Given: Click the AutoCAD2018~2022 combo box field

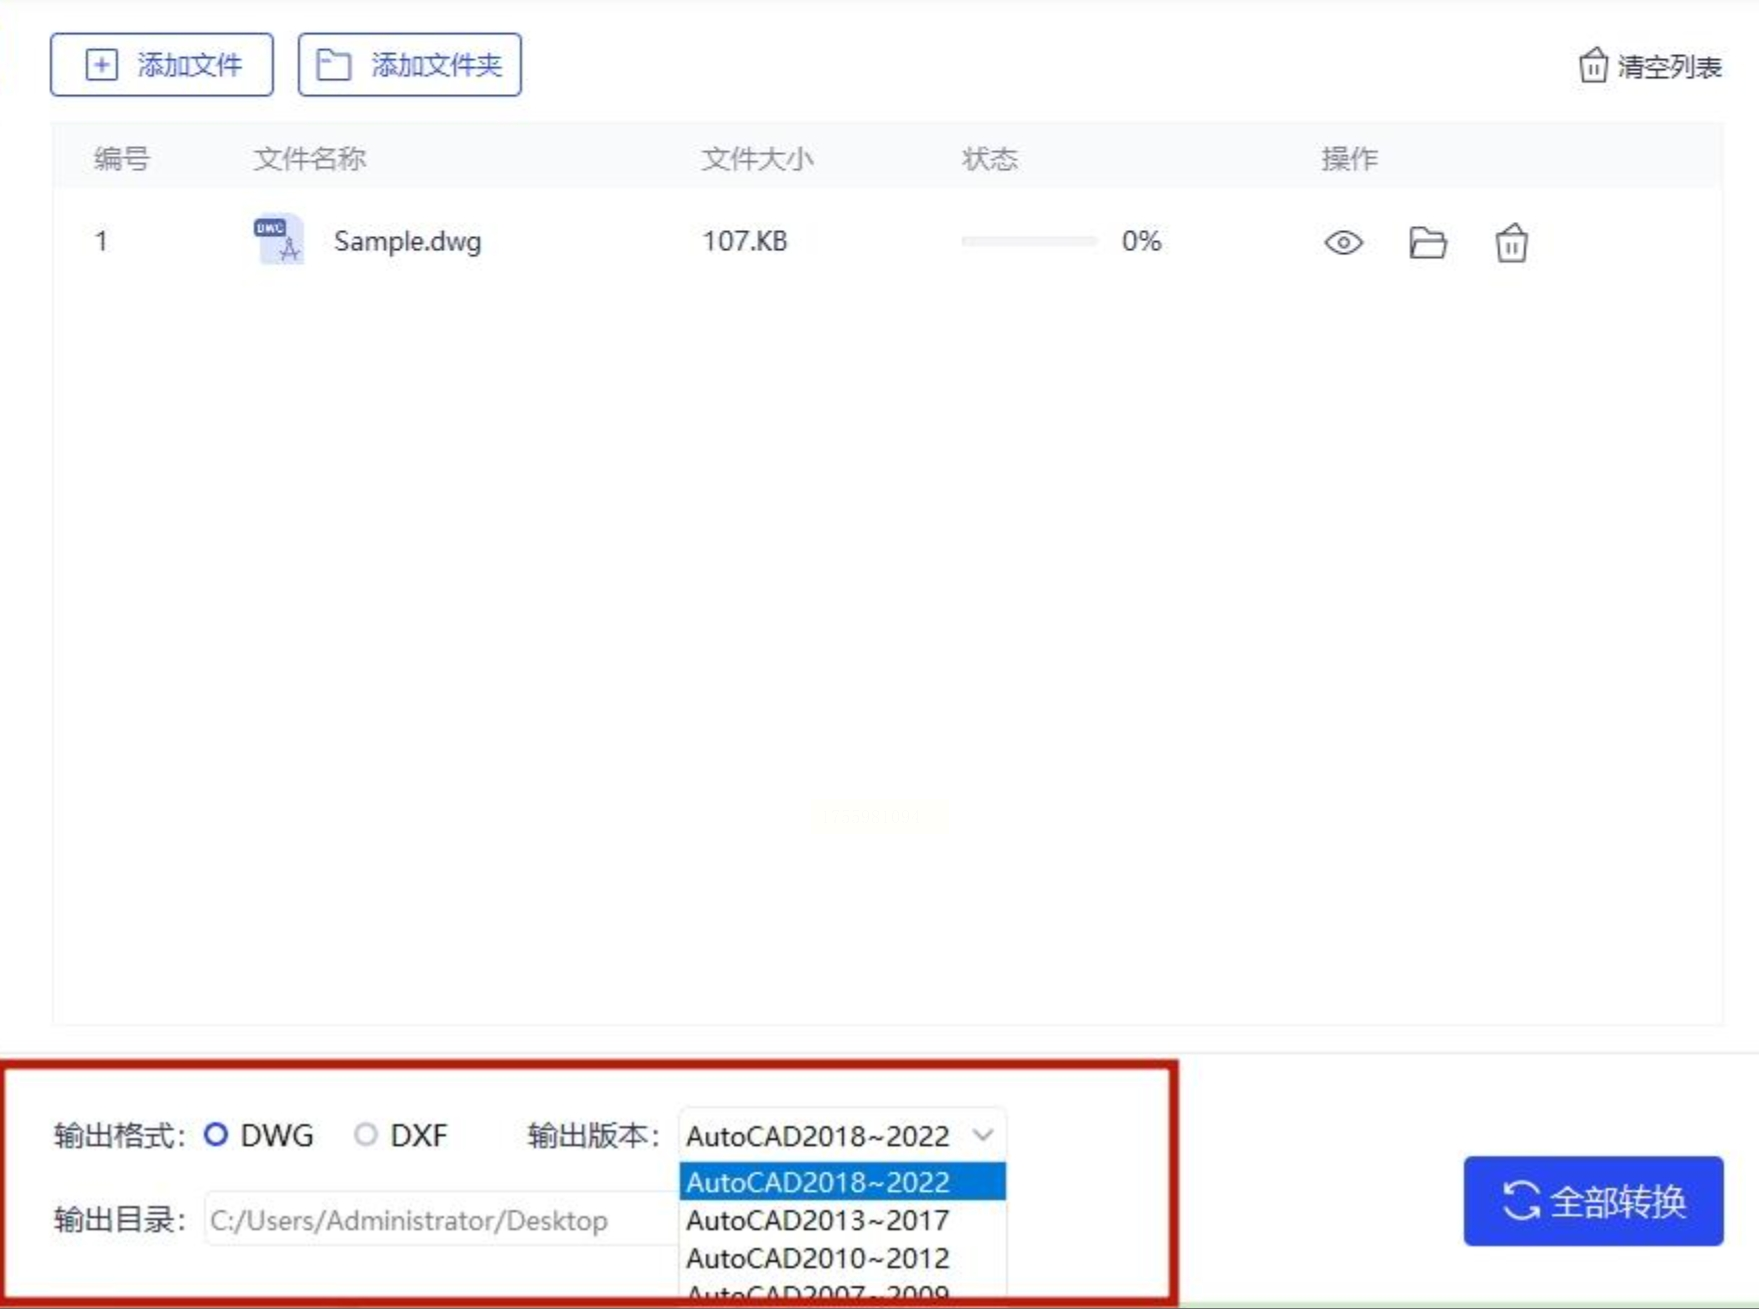Looking at the screenshot, I should (842, 1135).
